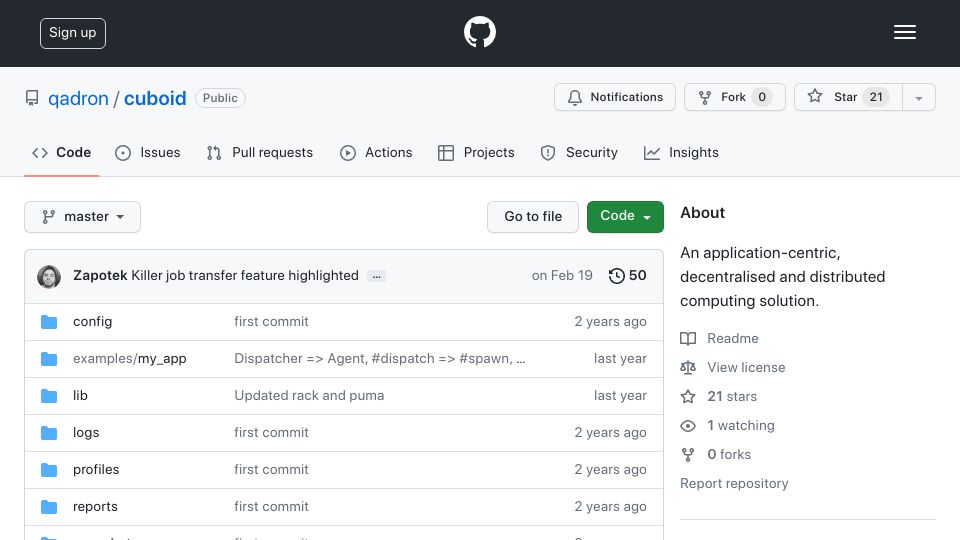Click the Projects table icon

(x=446, y=153)
